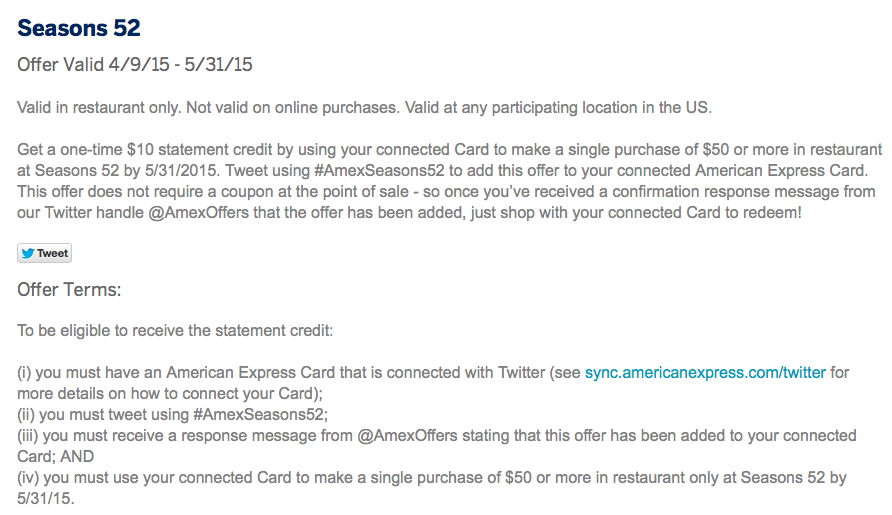Click the Offer Terms: heading
892x515 pixels.
69,290
